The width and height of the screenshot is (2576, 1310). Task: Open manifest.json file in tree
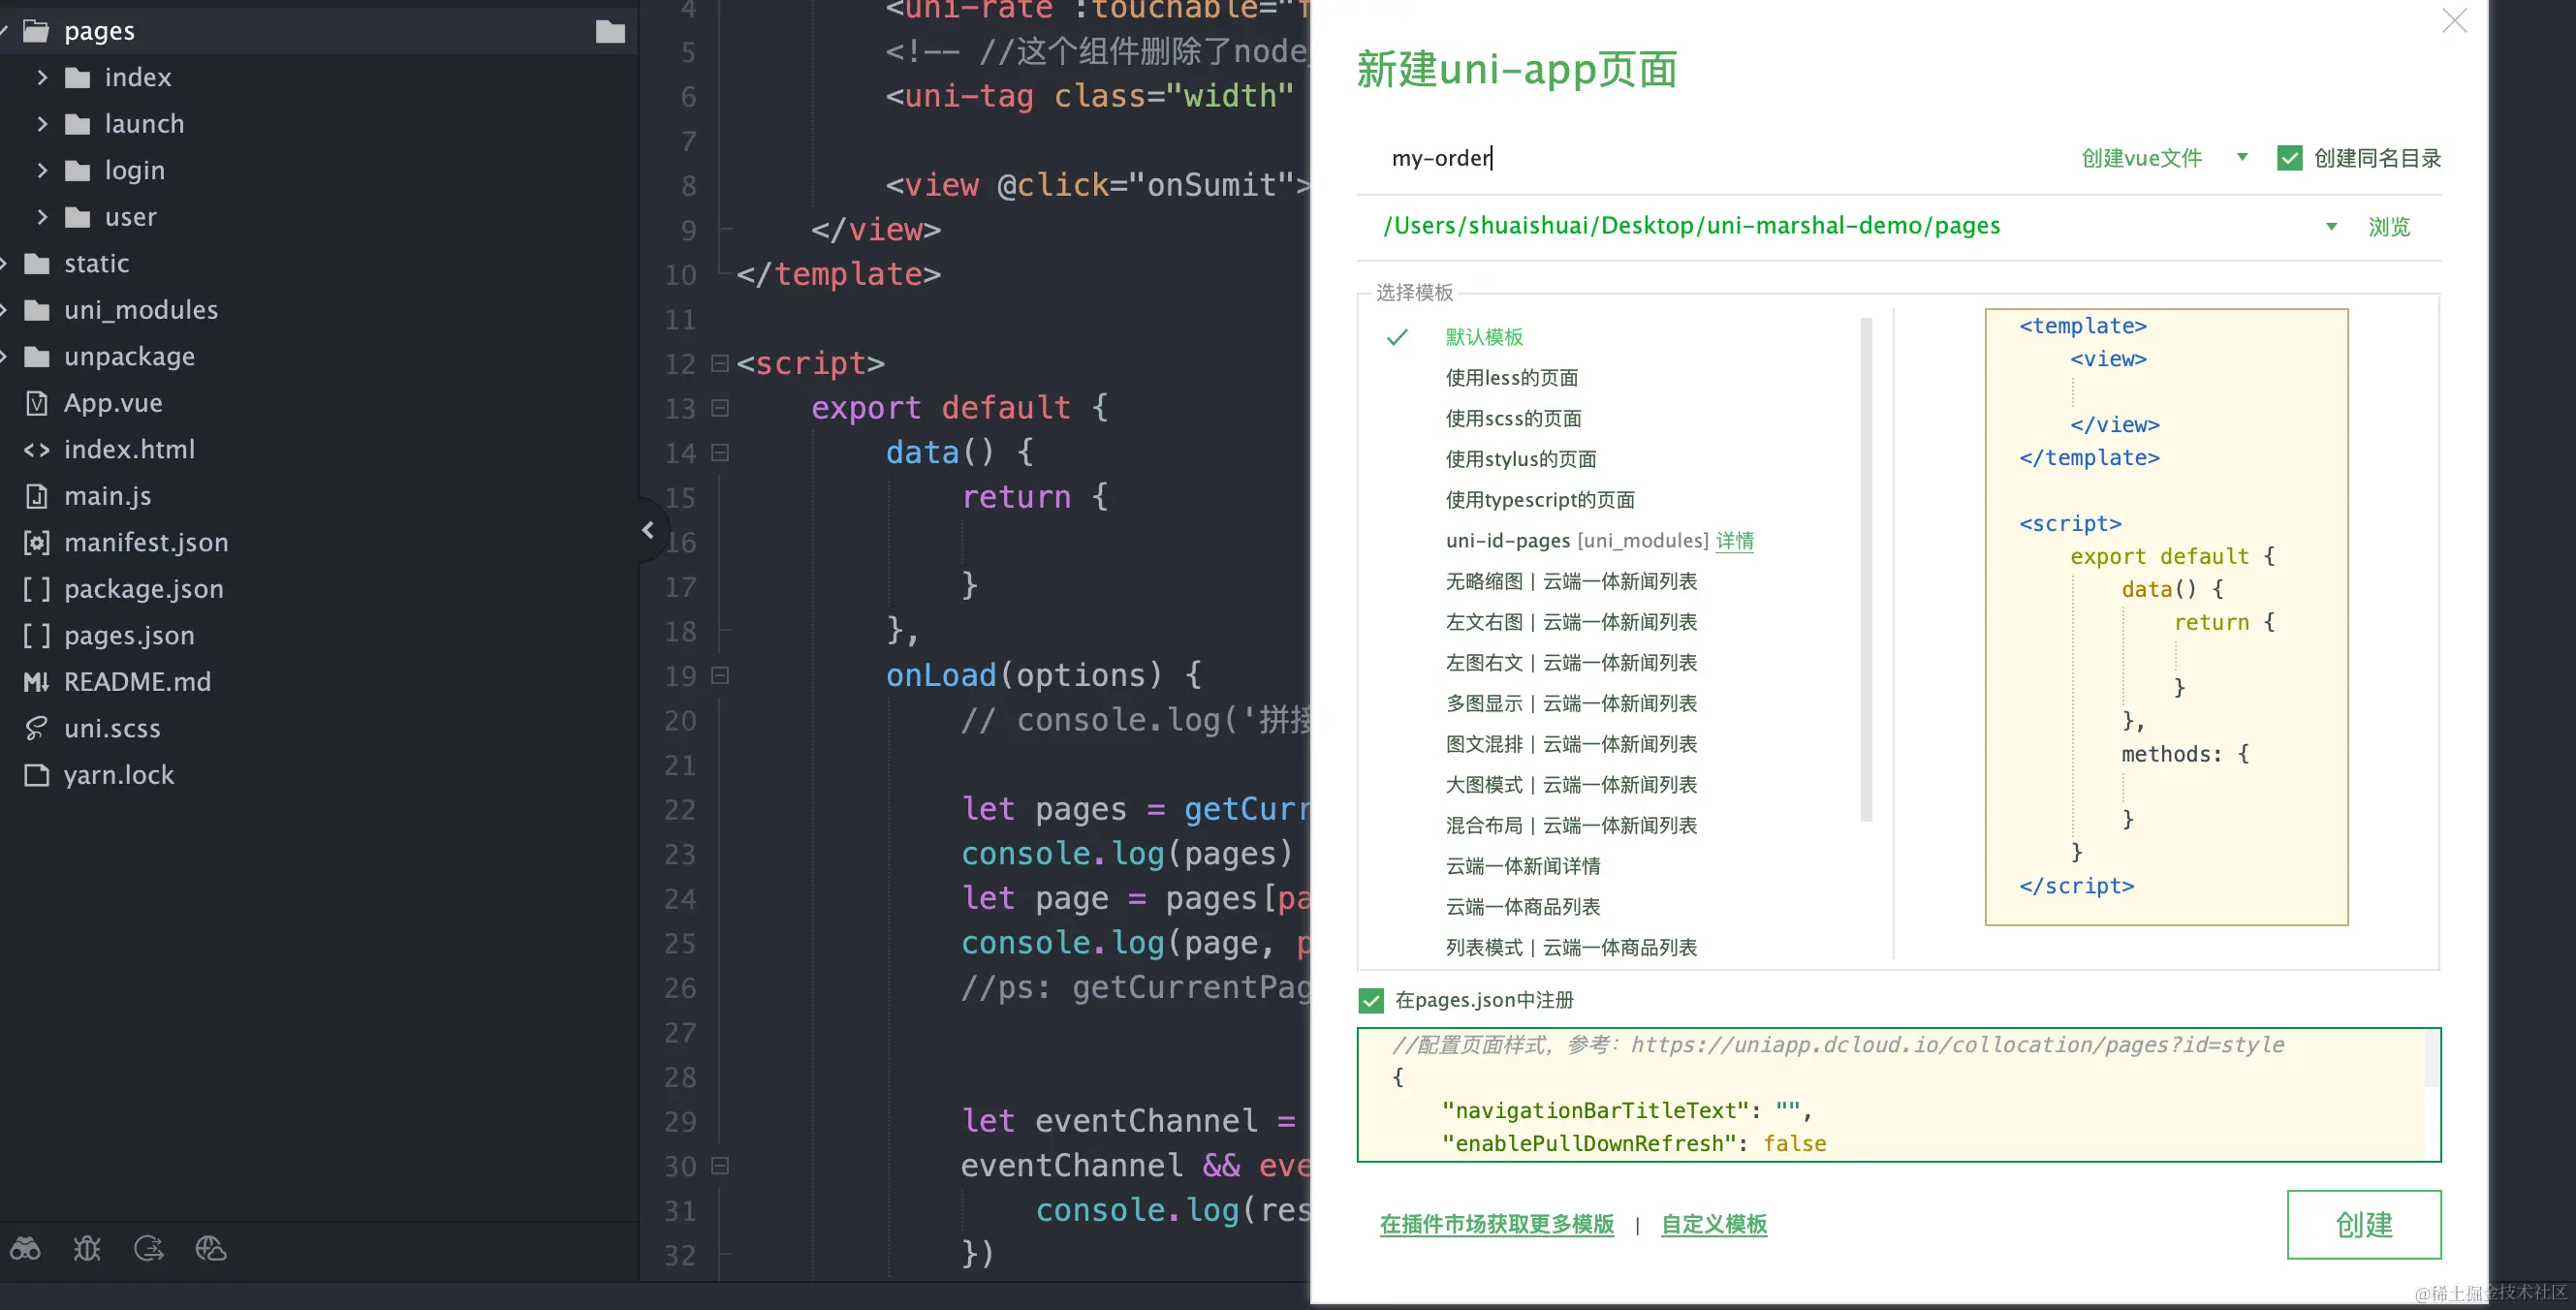point(146,542)
